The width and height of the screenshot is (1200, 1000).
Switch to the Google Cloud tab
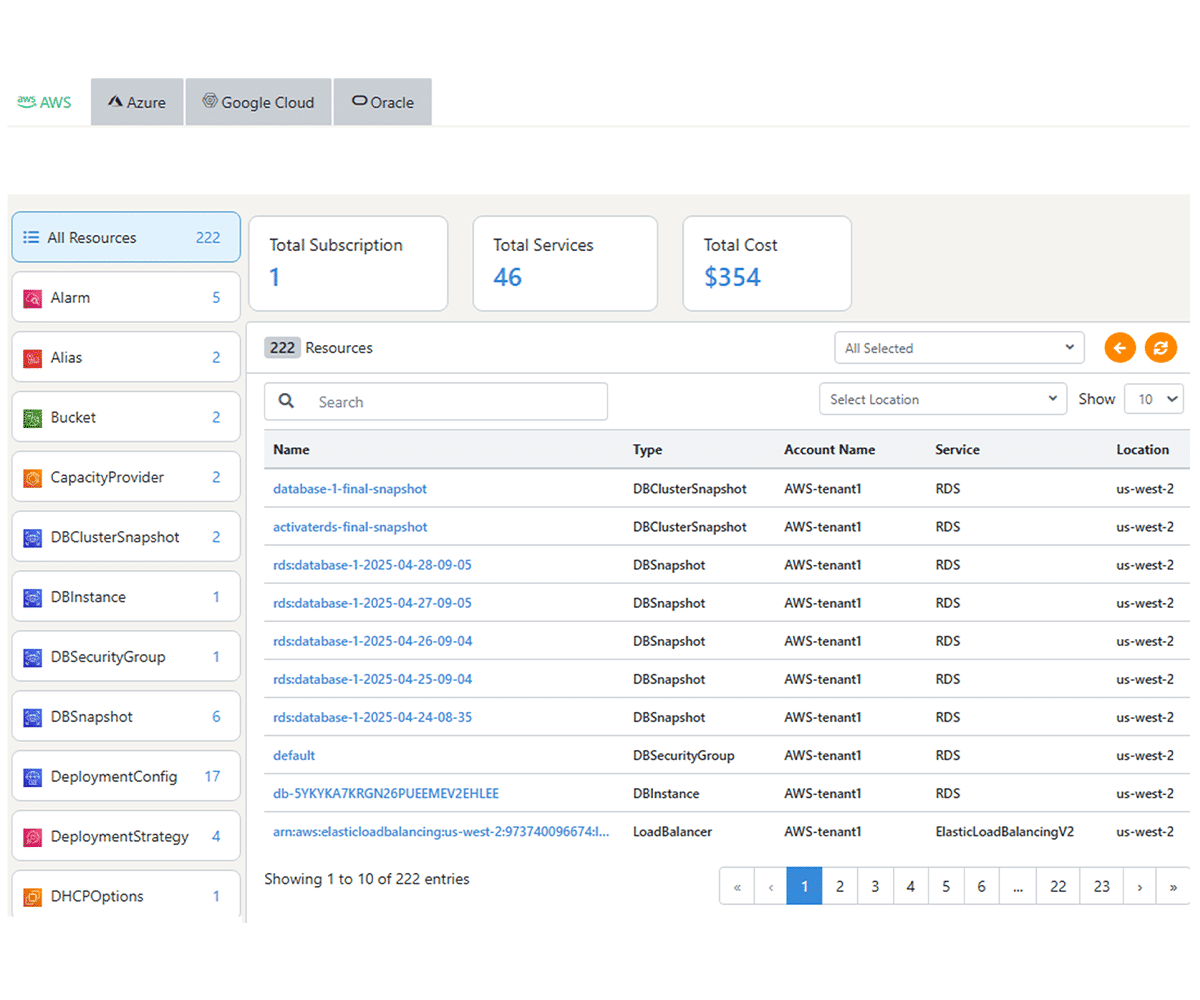tap(258, 101)
